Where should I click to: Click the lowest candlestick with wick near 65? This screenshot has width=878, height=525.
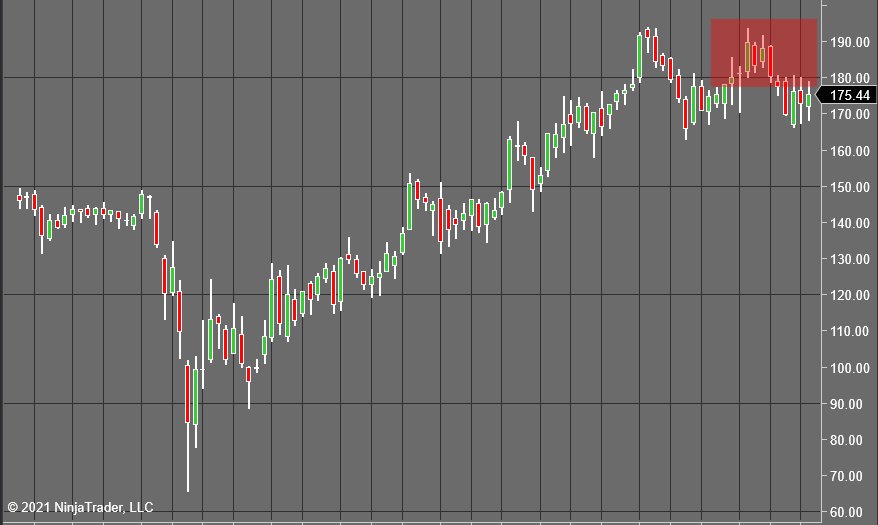[x=188, y=428]
